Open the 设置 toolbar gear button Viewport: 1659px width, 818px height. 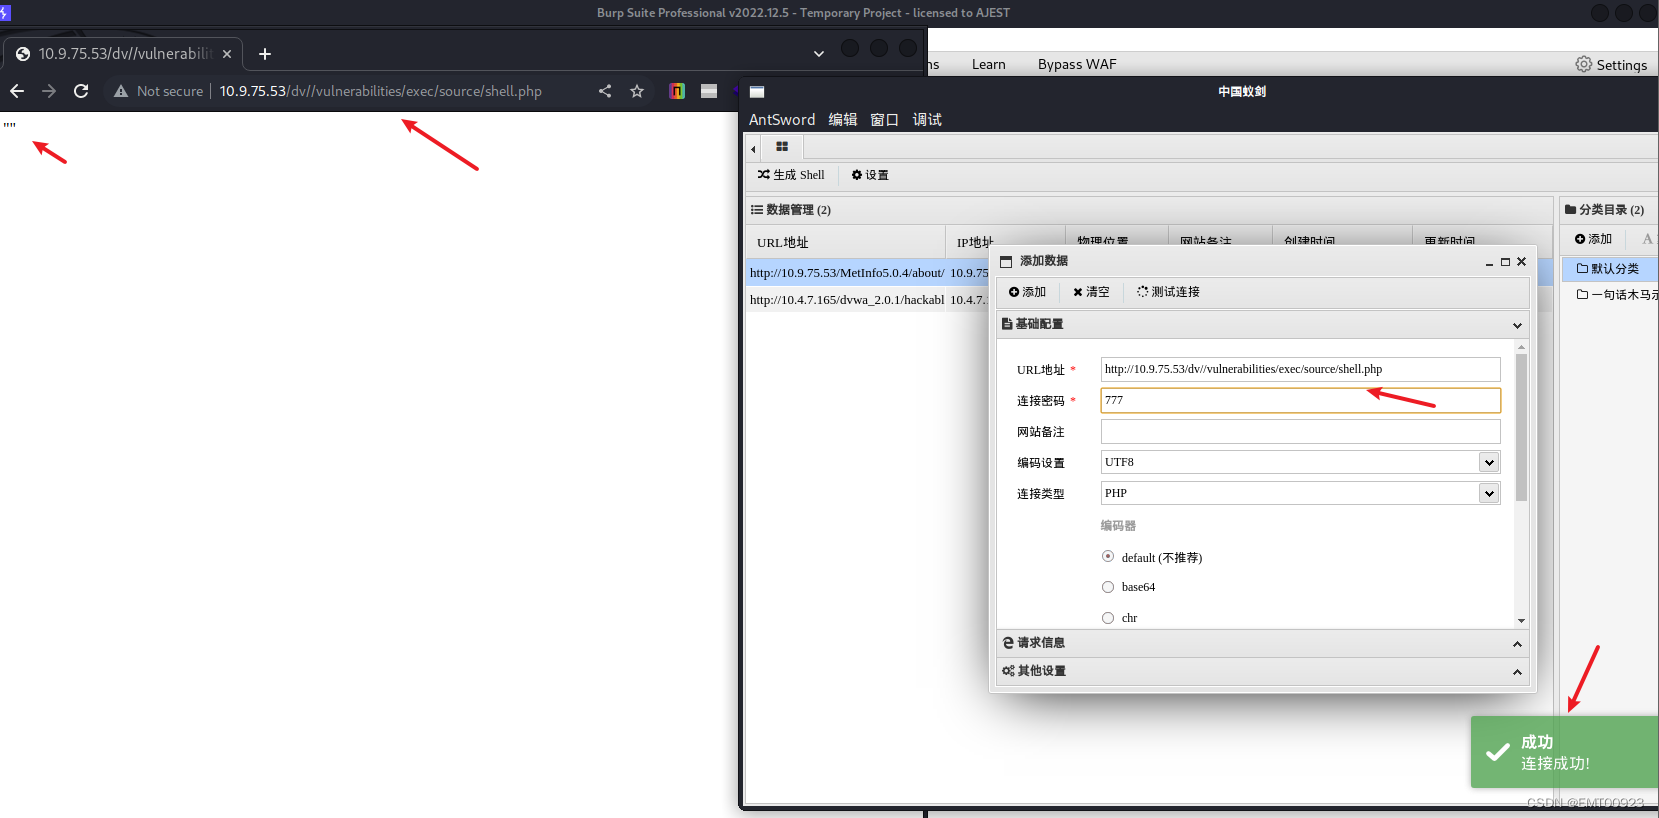point(870,175)
